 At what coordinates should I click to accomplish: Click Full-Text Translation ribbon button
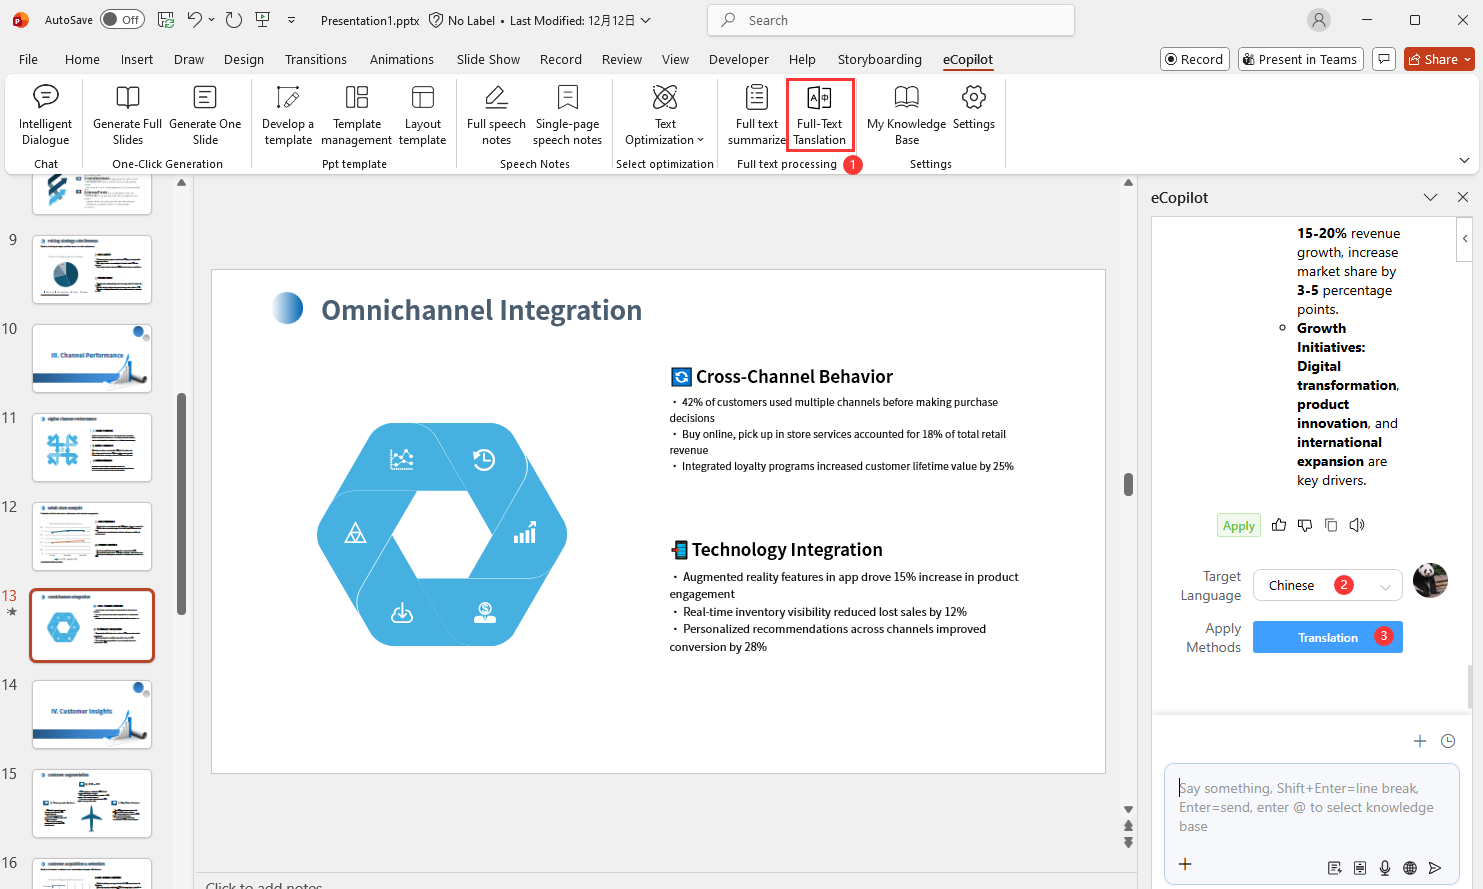pos(820,115)
